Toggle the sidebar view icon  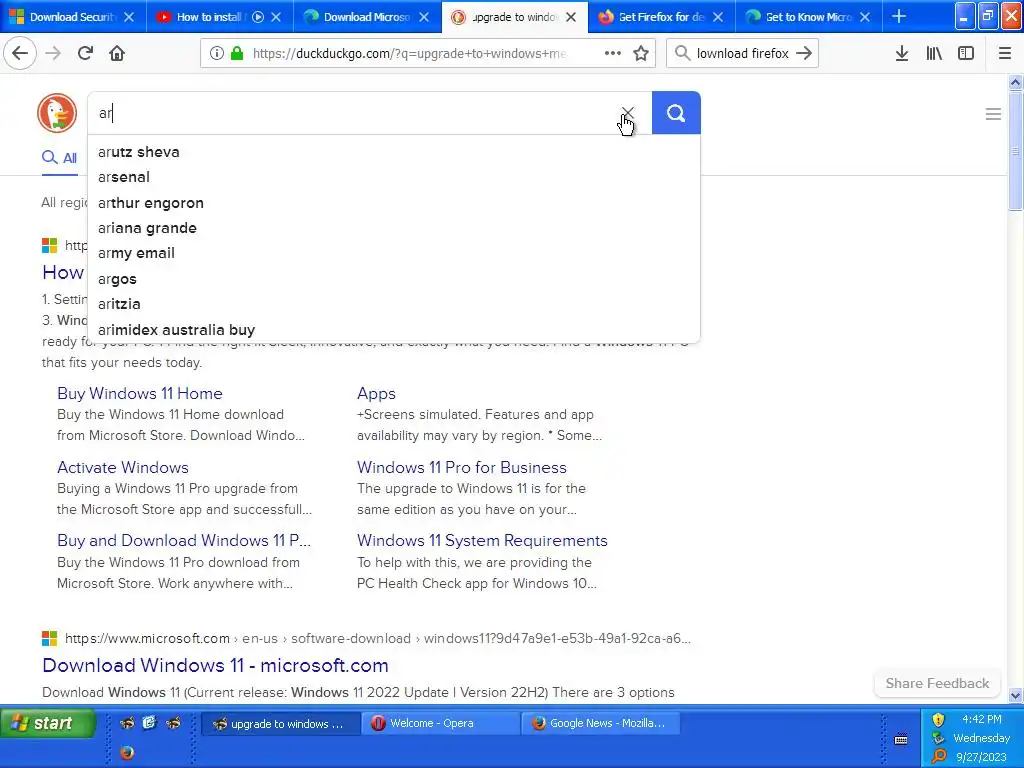point(966,54)
